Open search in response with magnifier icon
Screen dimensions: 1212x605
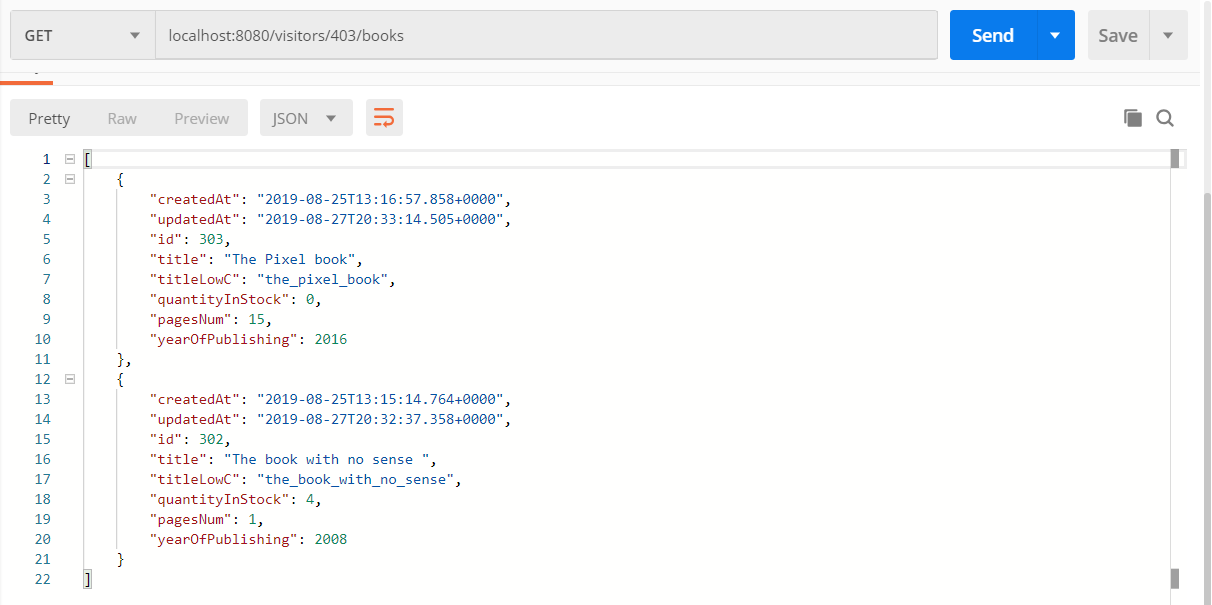1165,118
